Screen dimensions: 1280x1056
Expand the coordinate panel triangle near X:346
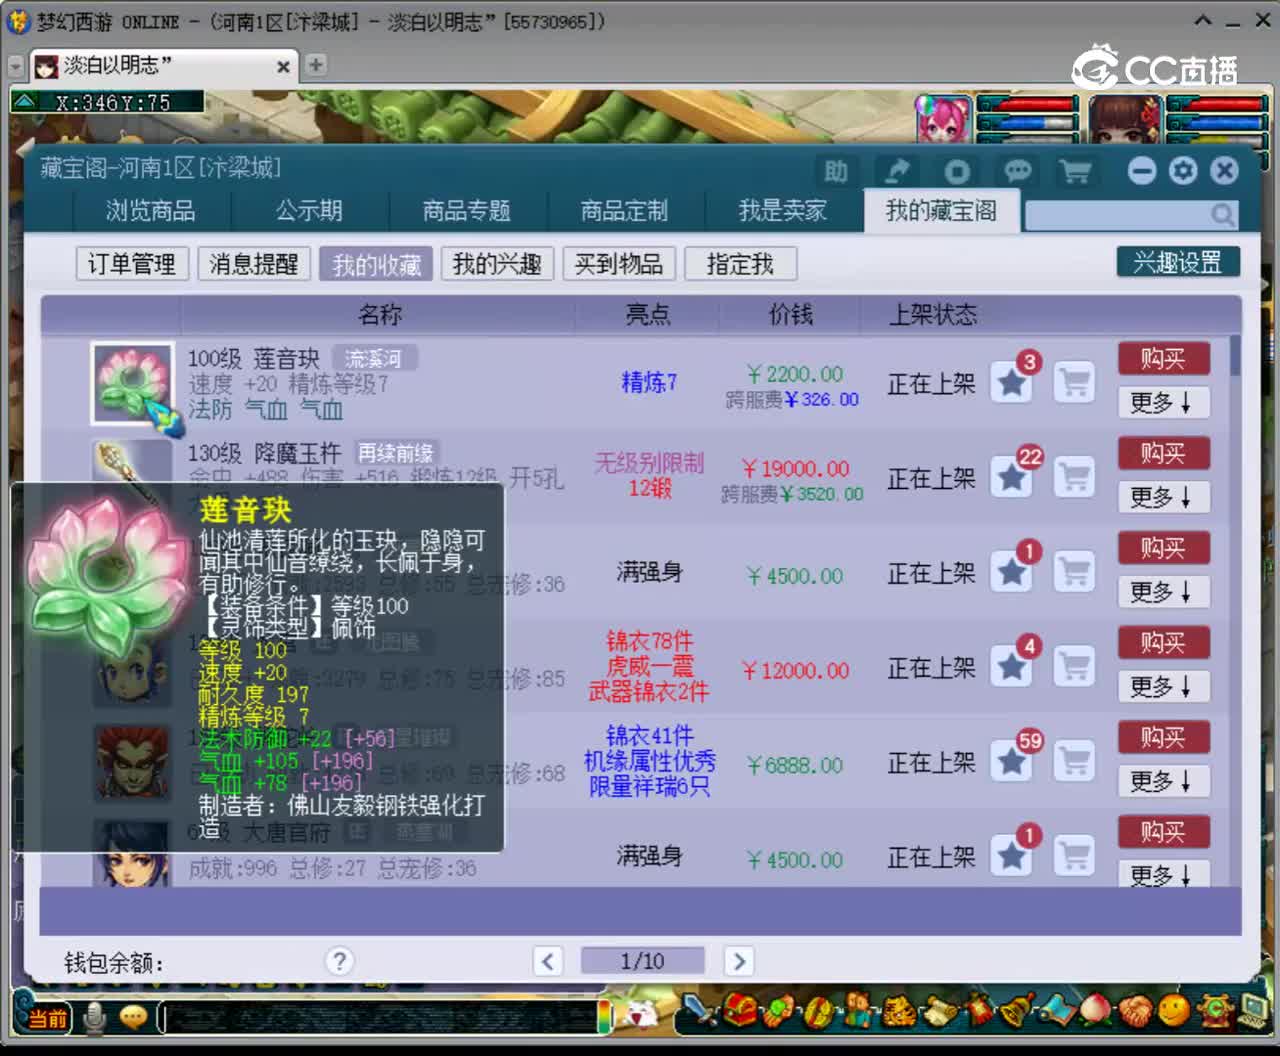25,102
